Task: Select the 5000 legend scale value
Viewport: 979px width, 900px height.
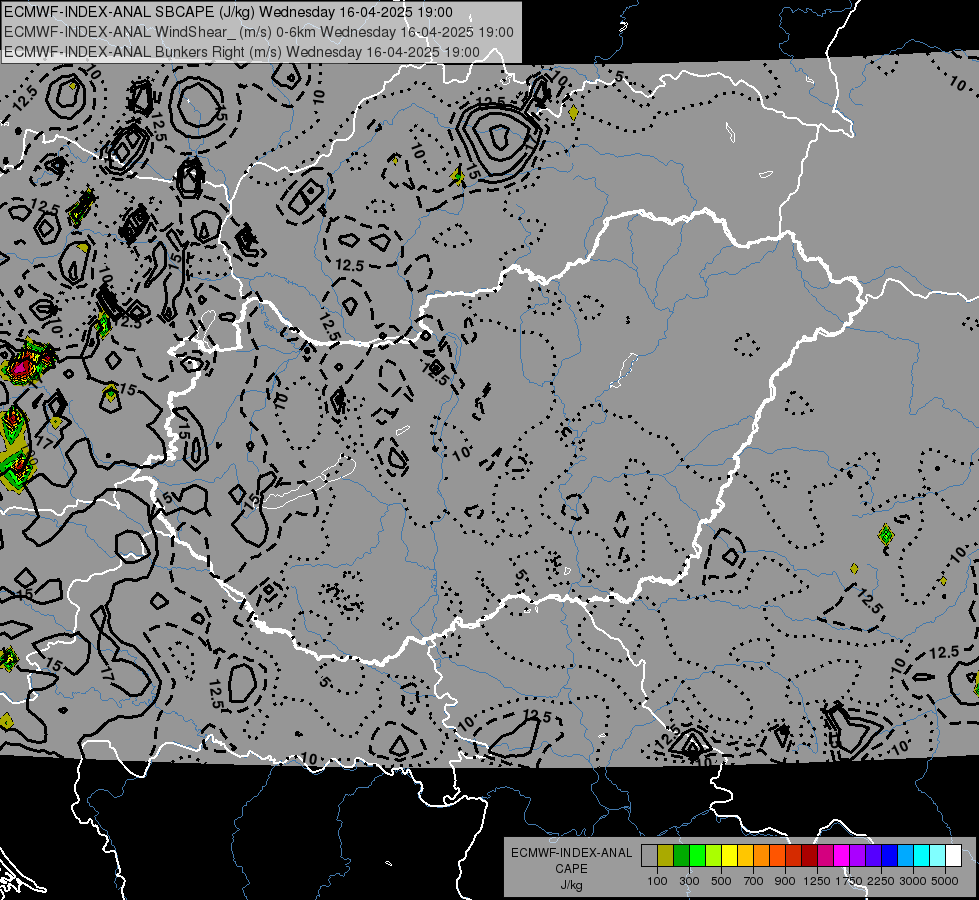Action: pos(945,881)
